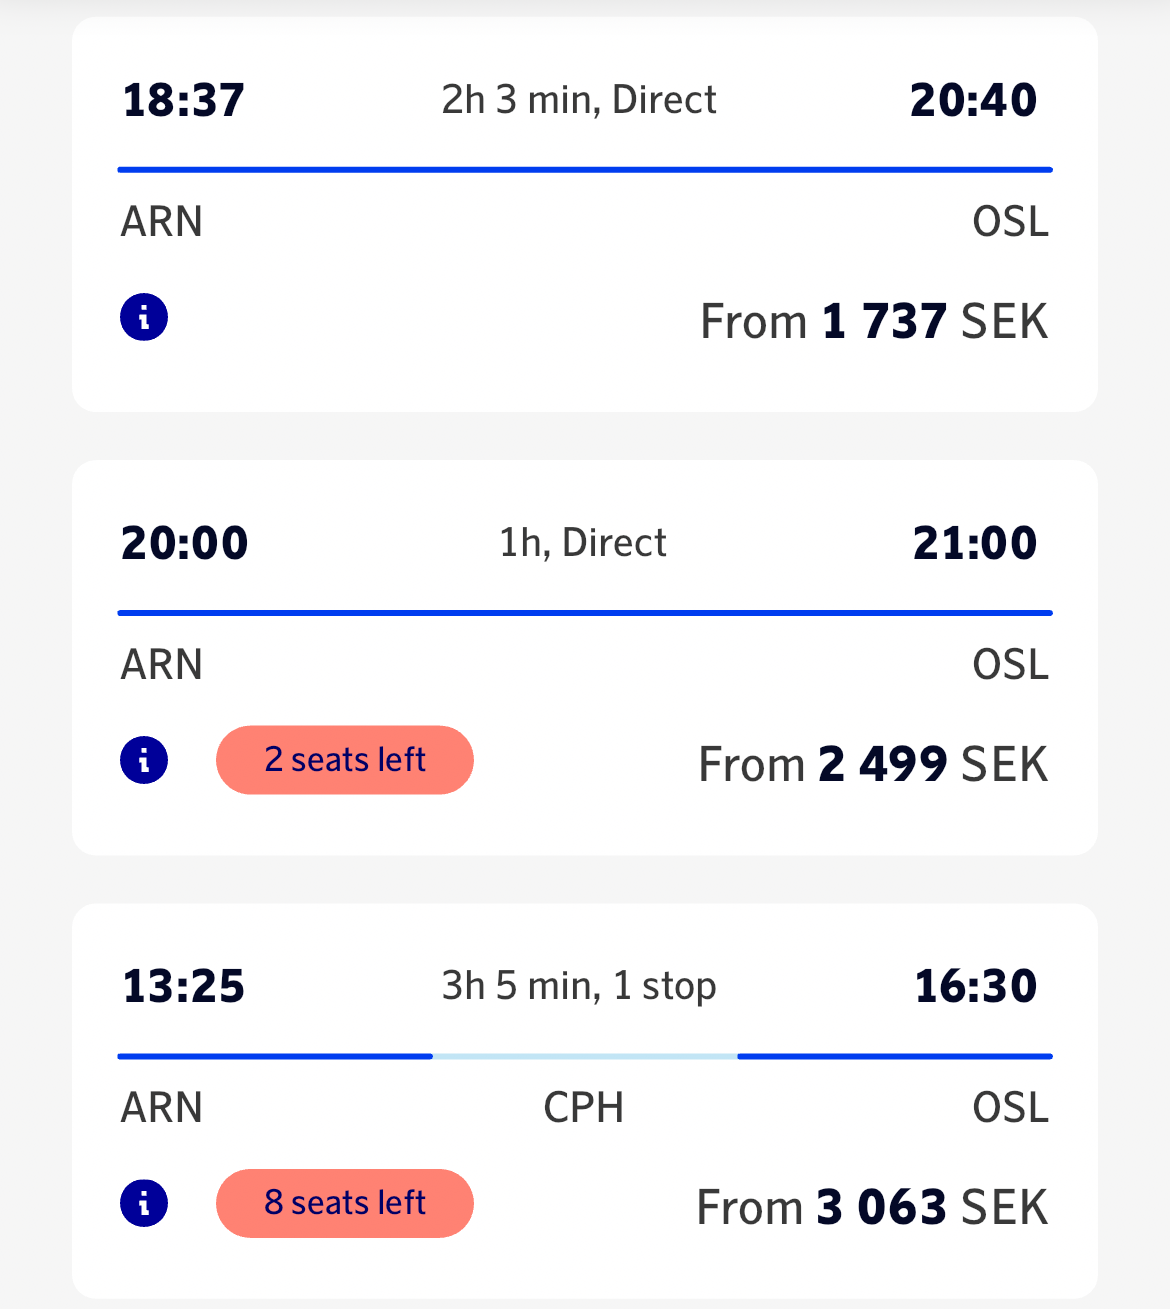1170x1309 pixels.
Task: Choose the From 2 499 SEK fare
Action: [873, 765]
